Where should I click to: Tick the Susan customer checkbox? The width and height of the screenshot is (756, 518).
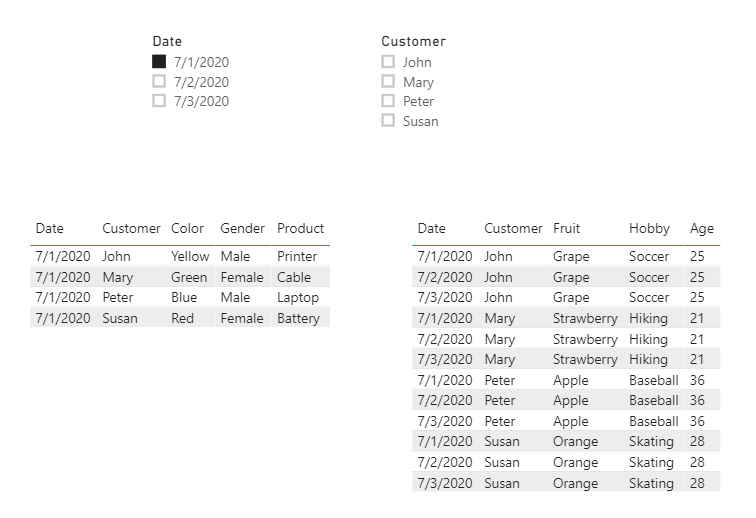pyautogui.click(x=388, y=121)
